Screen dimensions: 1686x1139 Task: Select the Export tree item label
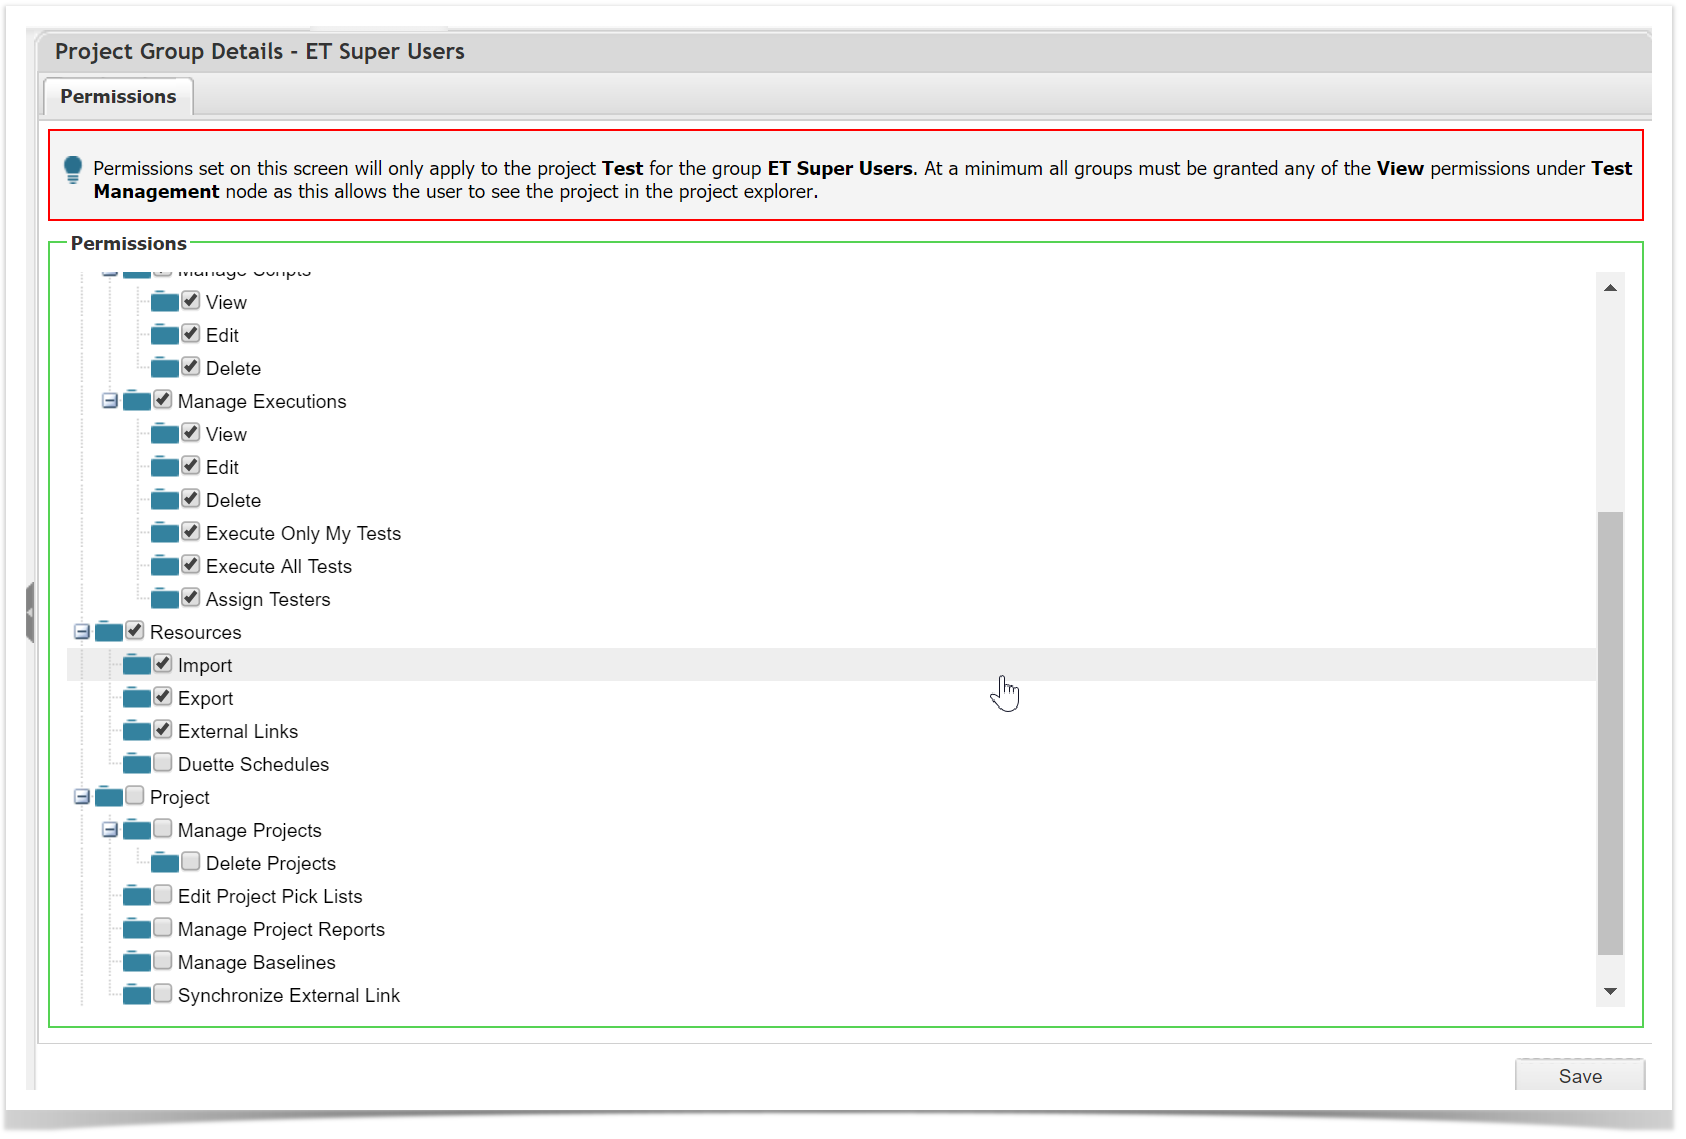(x=205, y=699)
